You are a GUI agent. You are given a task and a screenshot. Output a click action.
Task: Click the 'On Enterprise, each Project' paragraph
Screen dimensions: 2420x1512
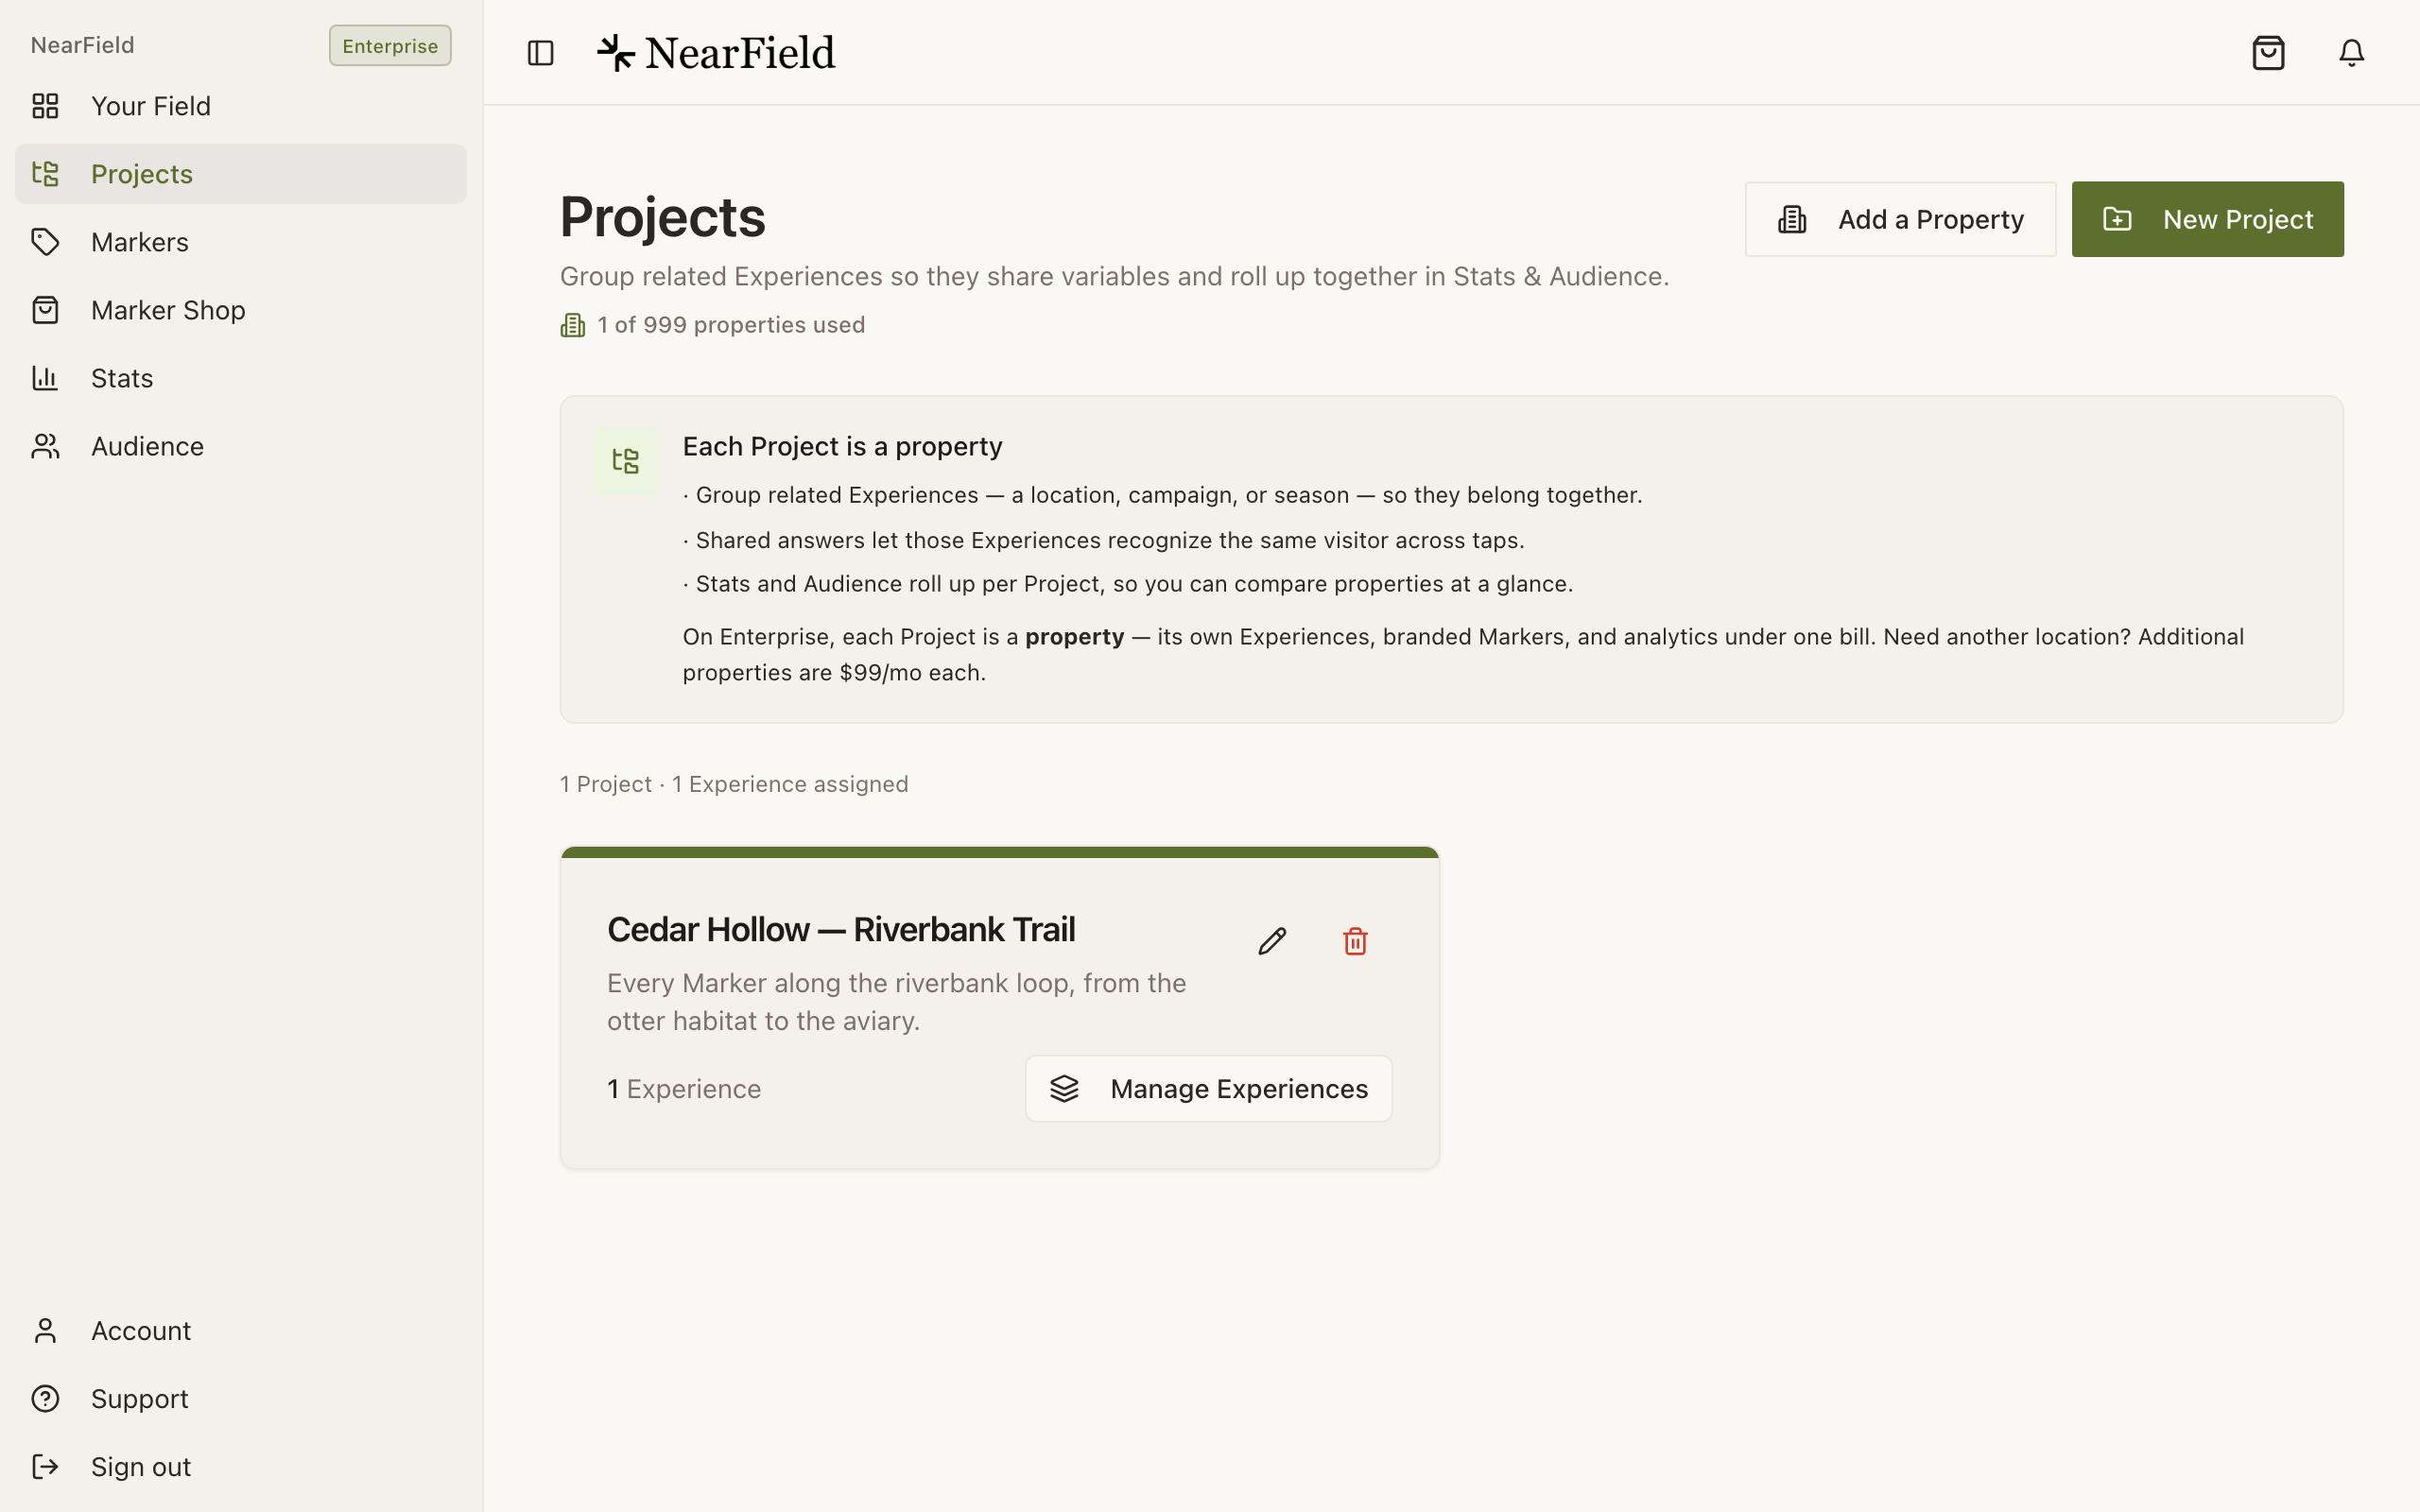coord(1463,654)
